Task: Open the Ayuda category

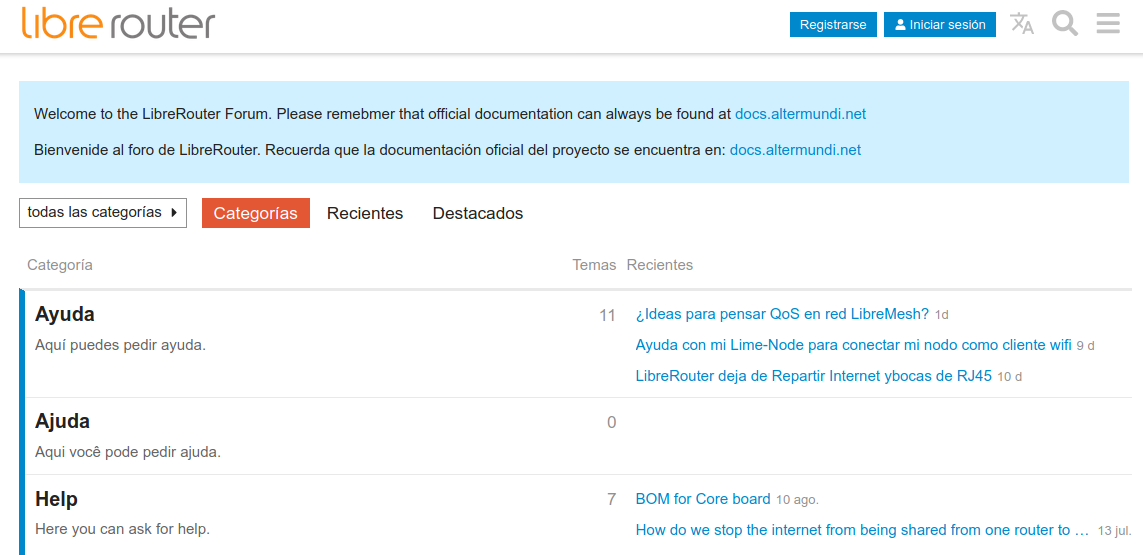Action: click(x=65, y=314)
